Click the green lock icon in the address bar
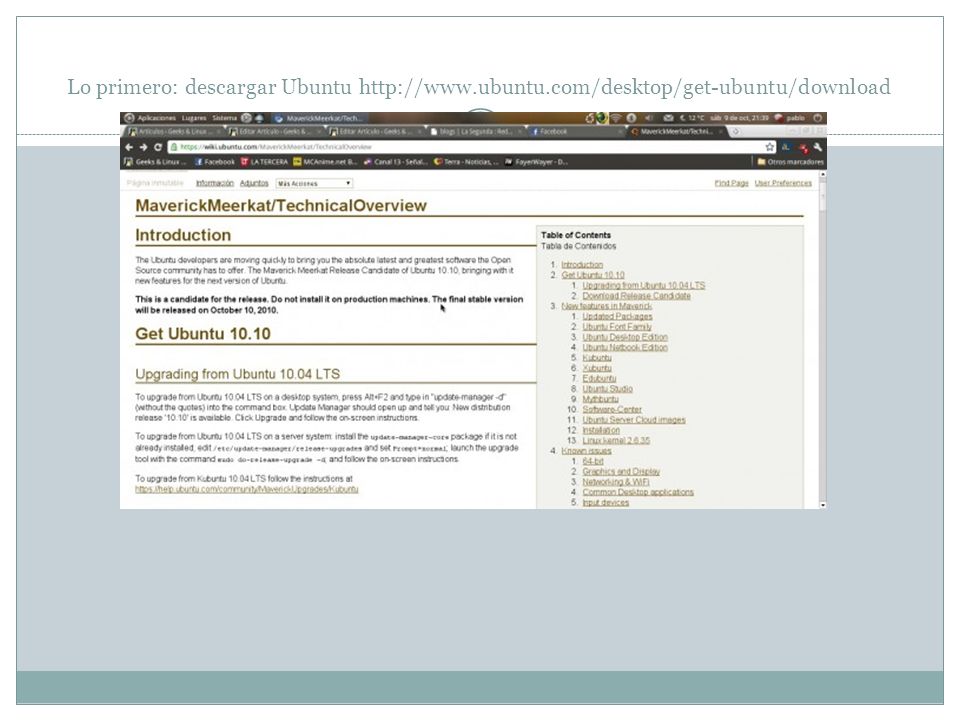 pos(174,147)
